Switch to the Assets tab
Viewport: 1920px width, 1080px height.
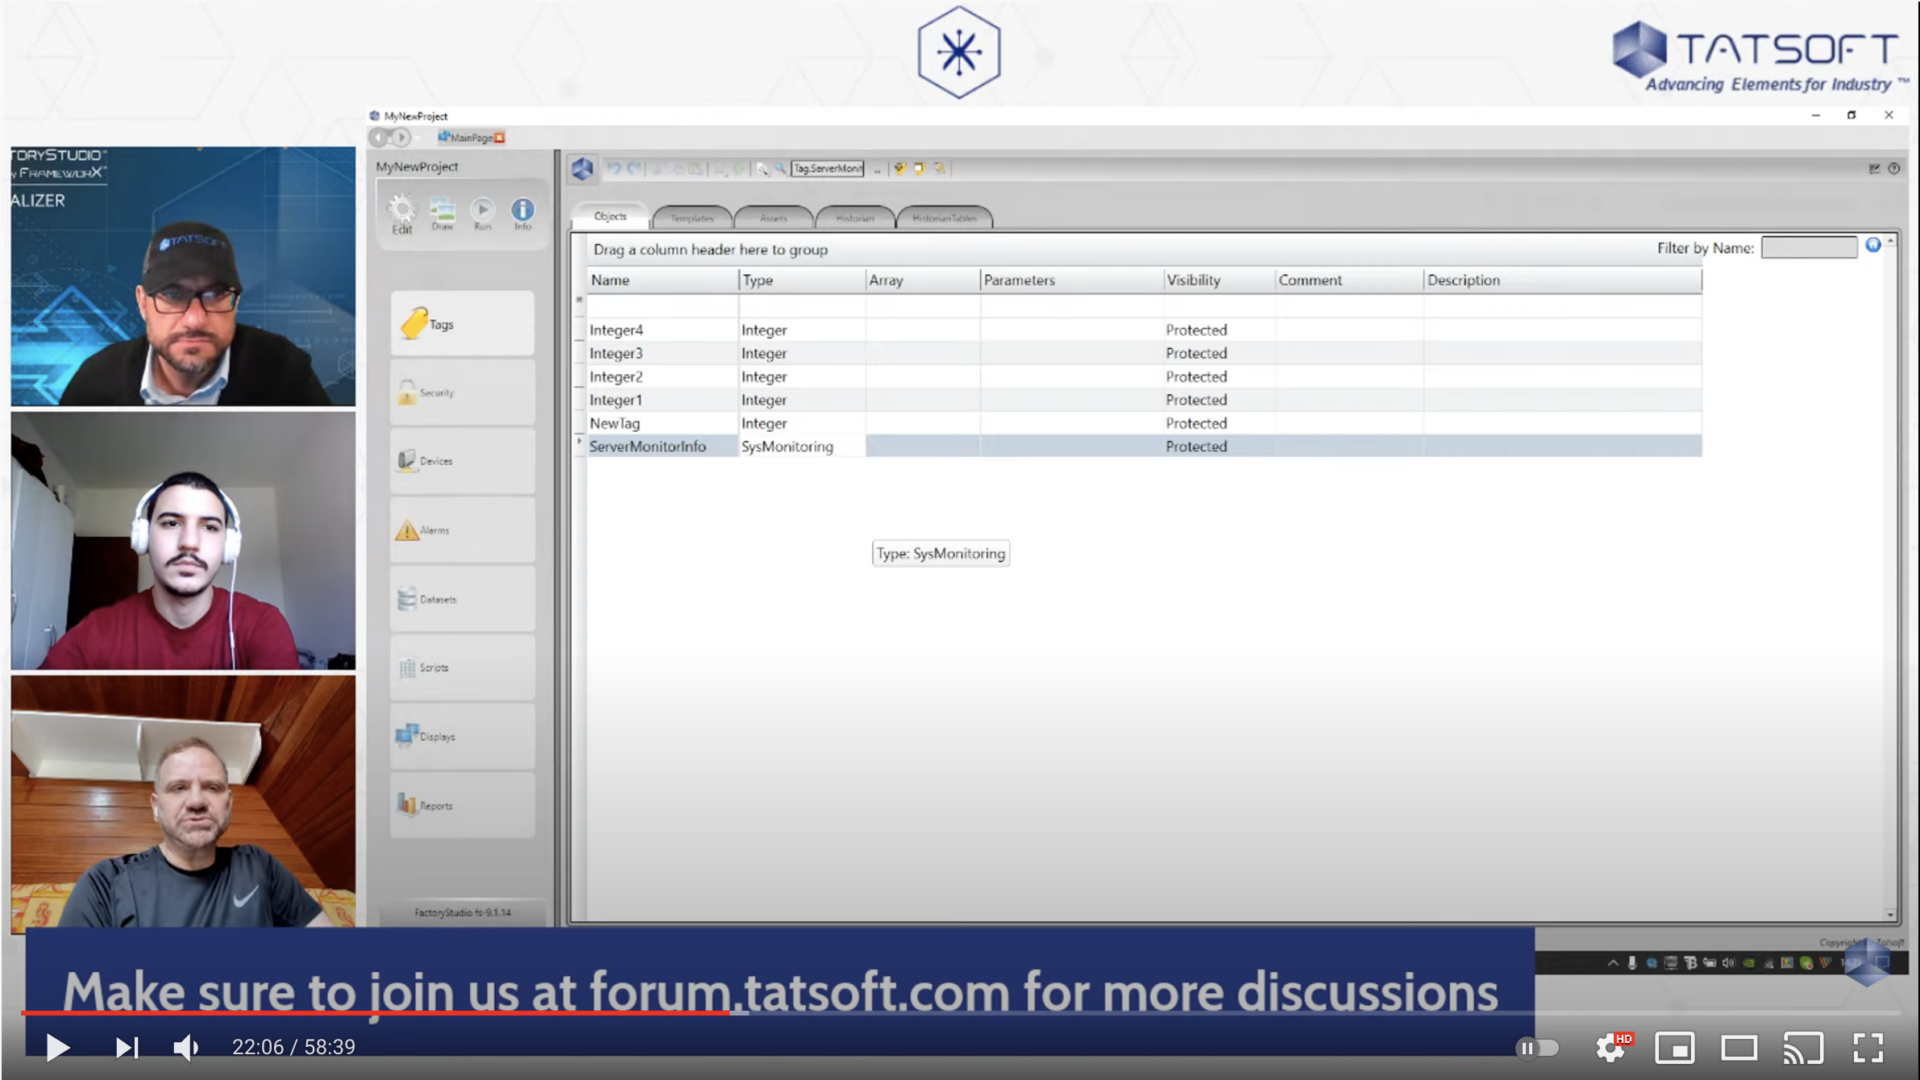point(773,218)
